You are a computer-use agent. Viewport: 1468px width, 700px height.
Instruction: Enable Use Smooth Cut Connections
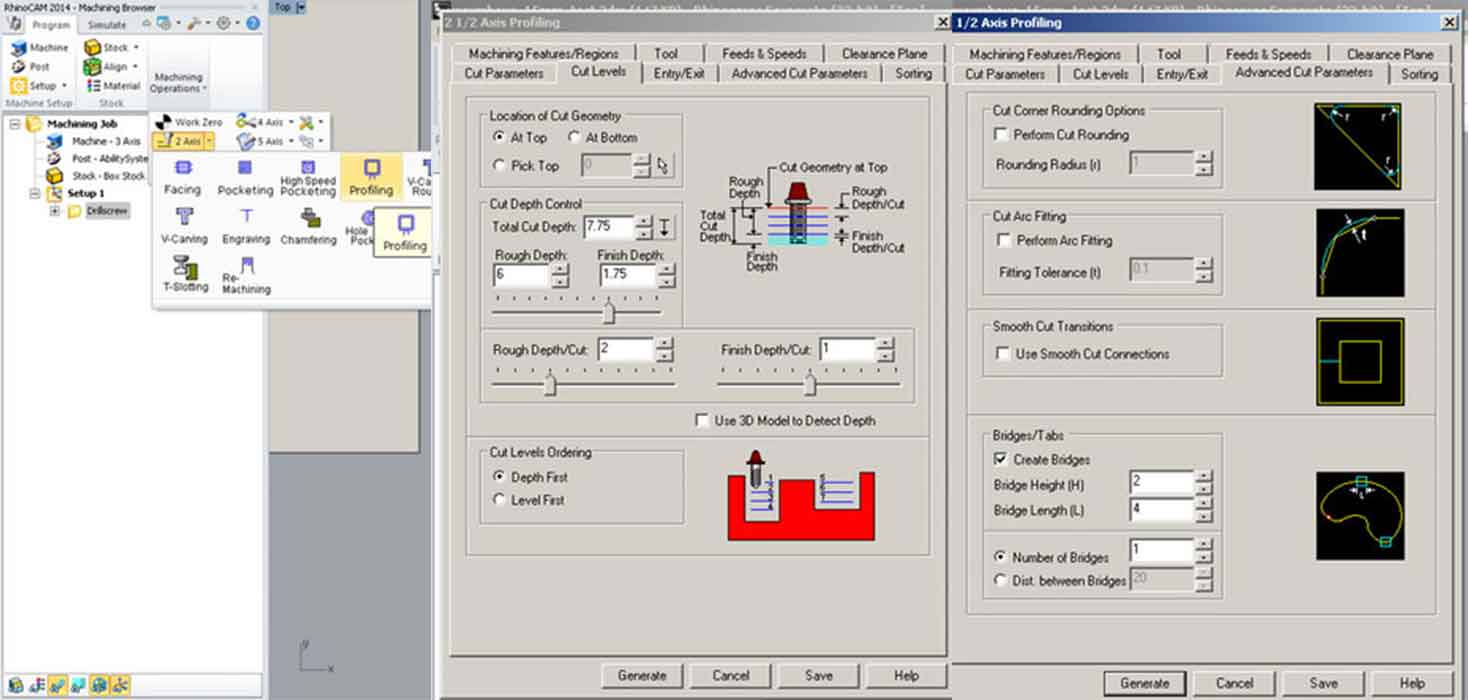pyautogui.click(x=1003, y=353)
